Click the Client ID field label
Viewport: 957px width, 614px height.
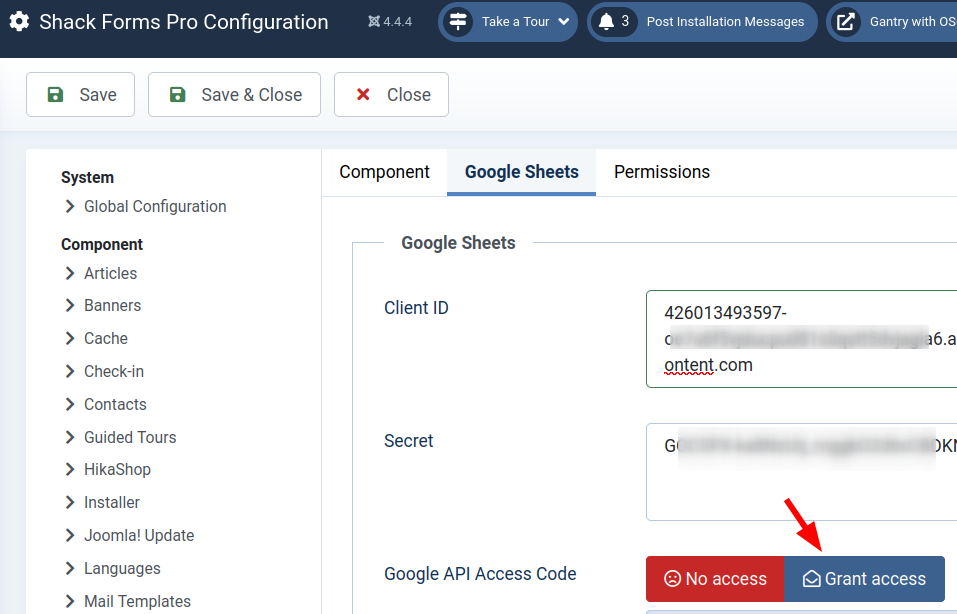[416, 308]
